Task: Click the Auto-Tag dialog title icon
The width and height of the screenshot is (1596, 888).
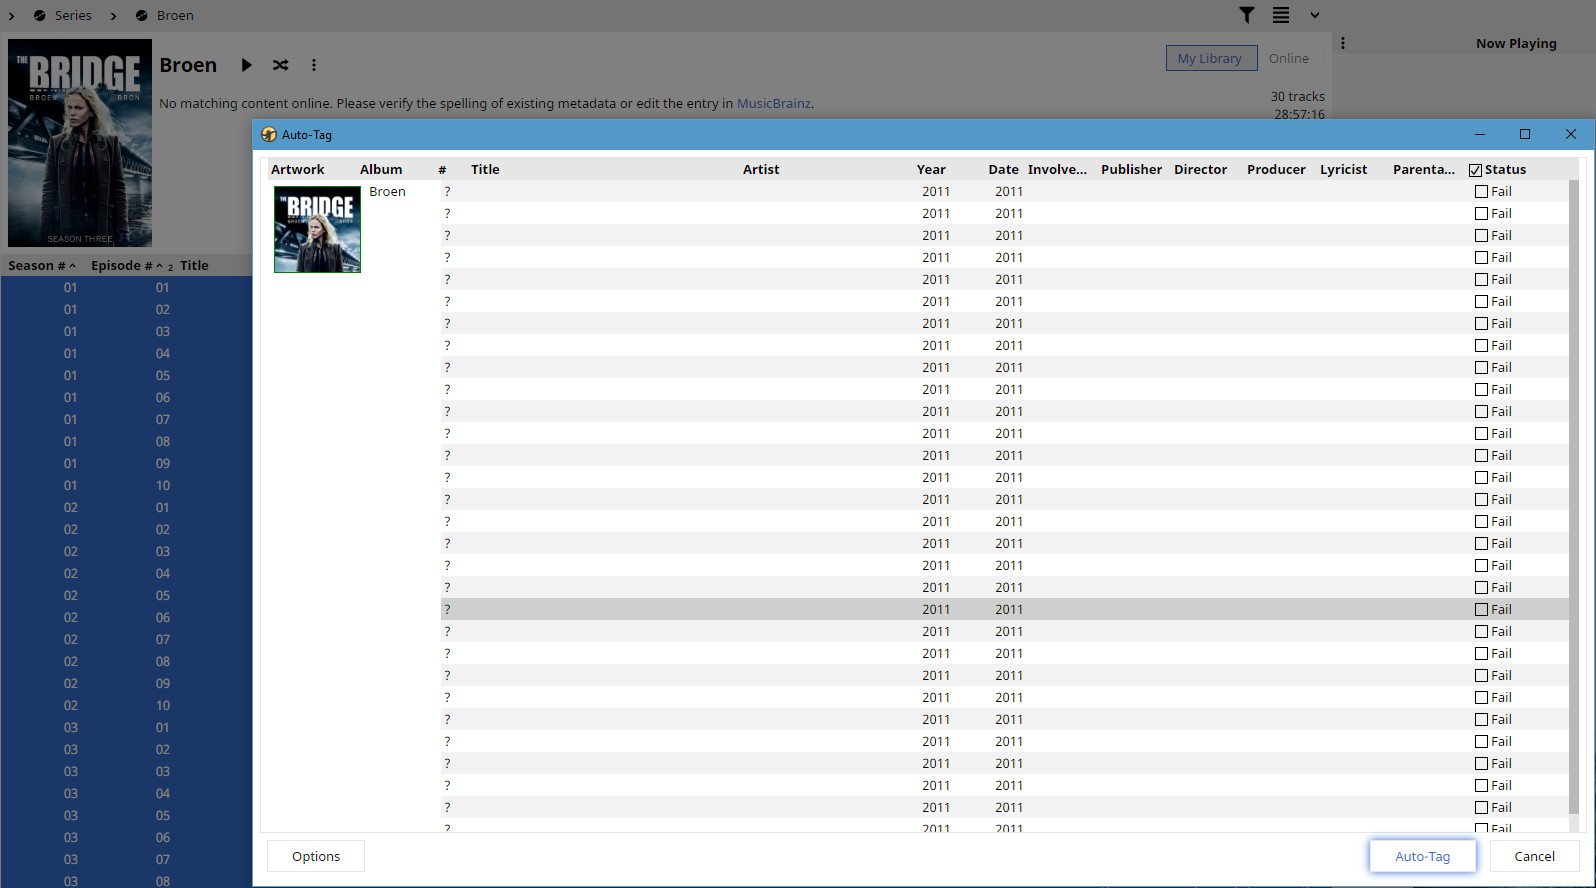Action: coord(269,135)
